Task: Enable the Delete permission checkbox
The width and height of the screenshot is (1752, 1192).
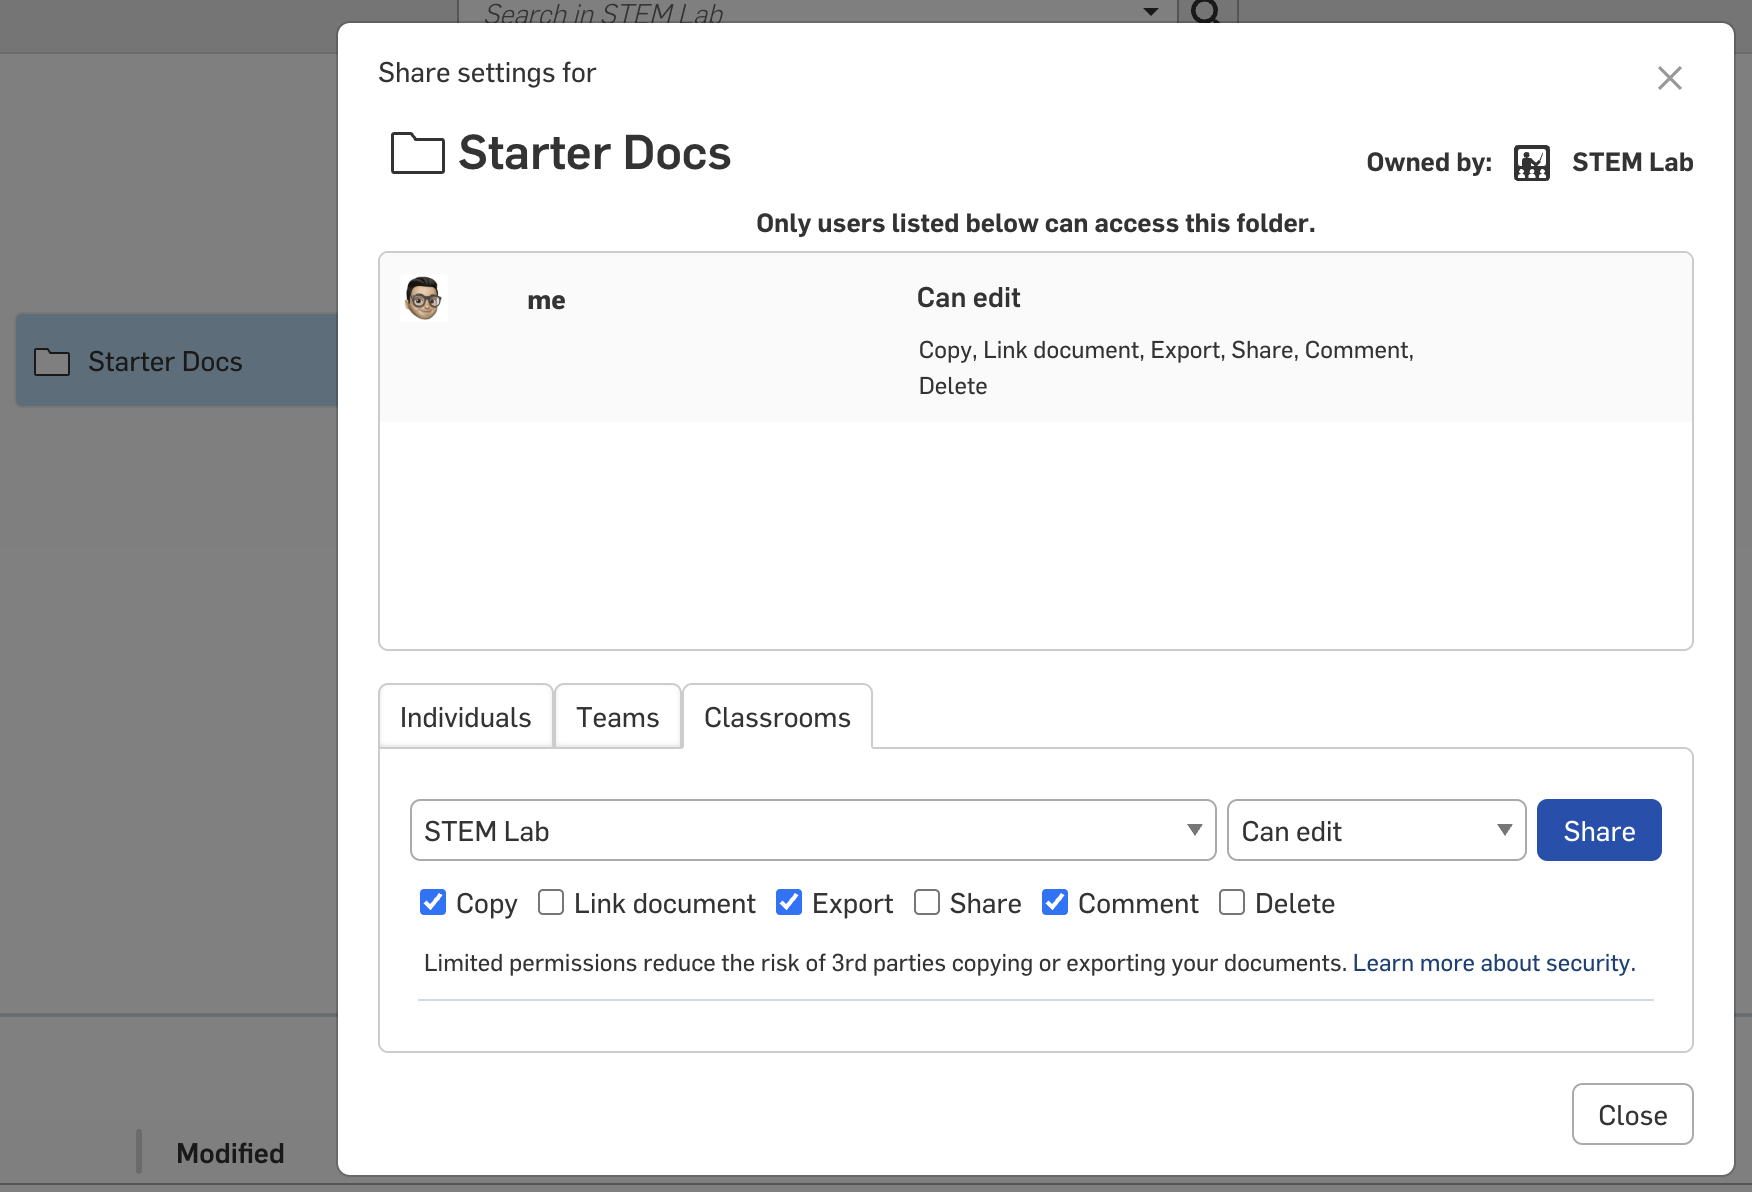Action: pos(1232,903)
